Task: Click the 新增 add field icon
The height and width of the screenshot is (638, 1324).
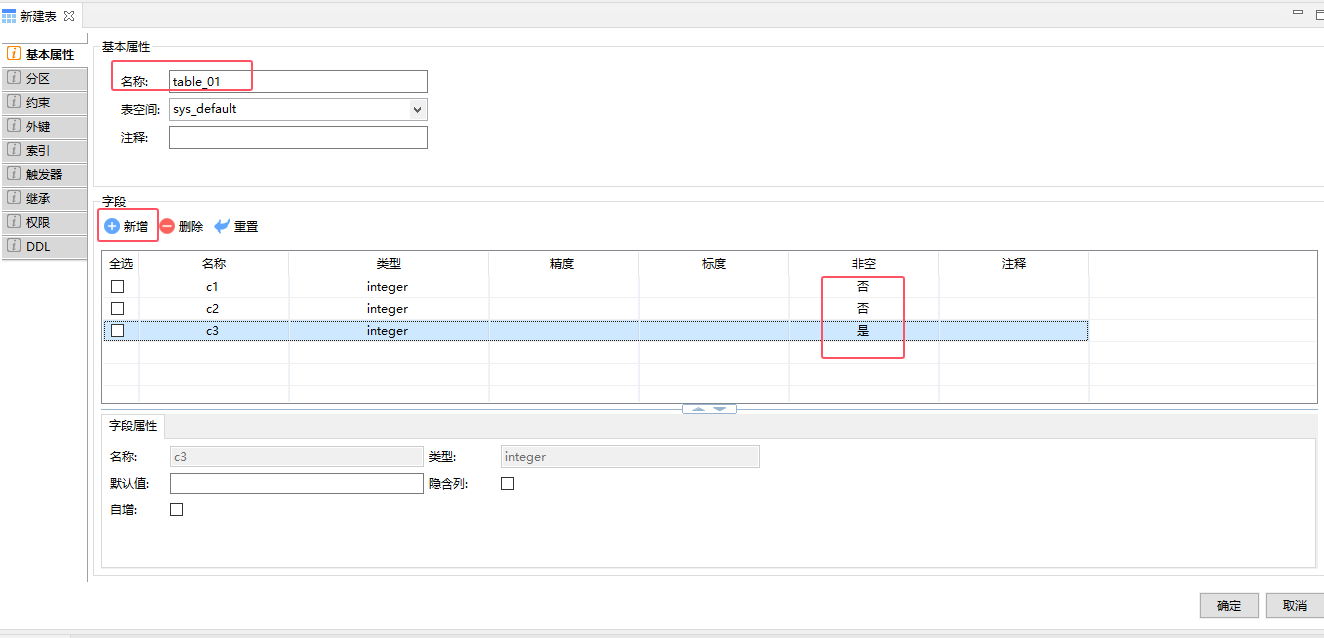Action: [112, 226]
